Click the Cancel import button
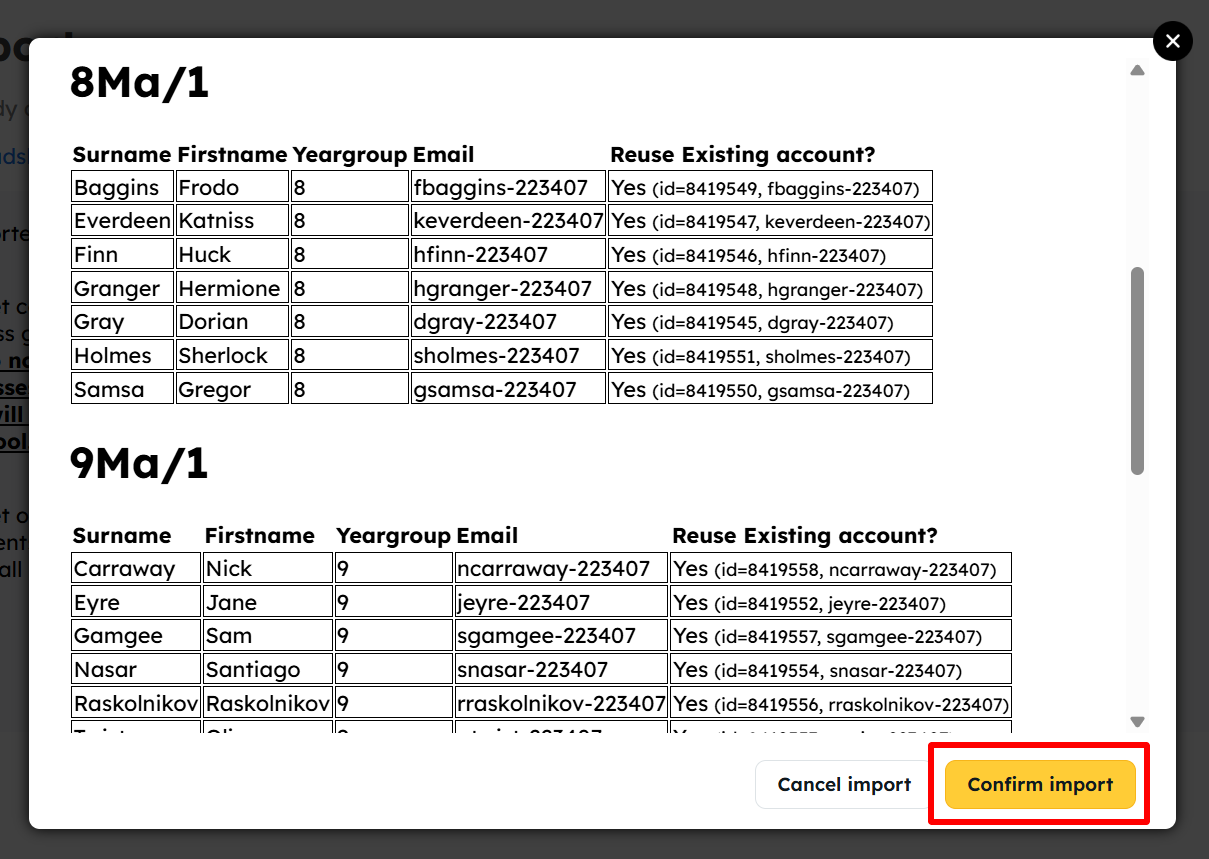The height and width of the screenshot is (859, 1209). coord(844,784)
